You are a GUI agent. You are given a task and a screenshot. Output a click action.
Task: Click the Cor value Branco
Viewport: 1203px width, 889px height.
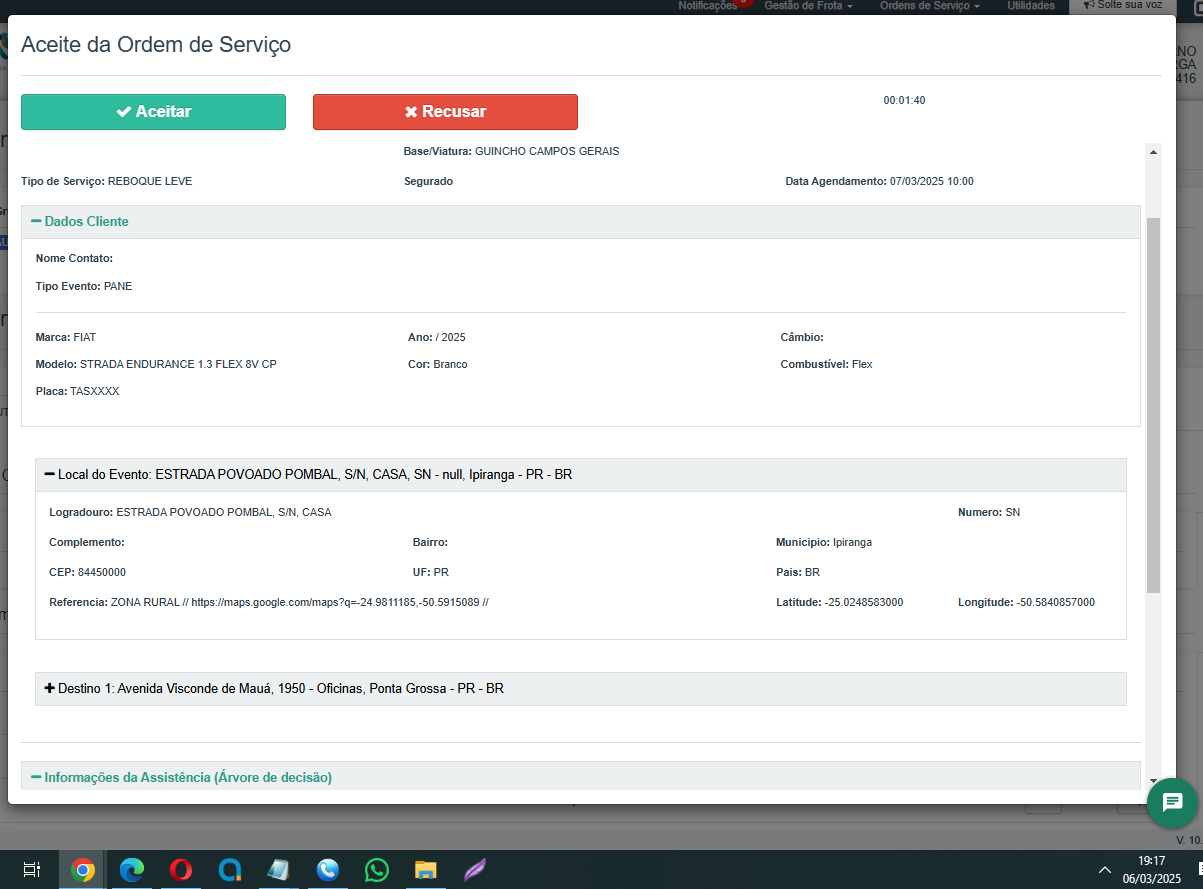tap(450, 365)
